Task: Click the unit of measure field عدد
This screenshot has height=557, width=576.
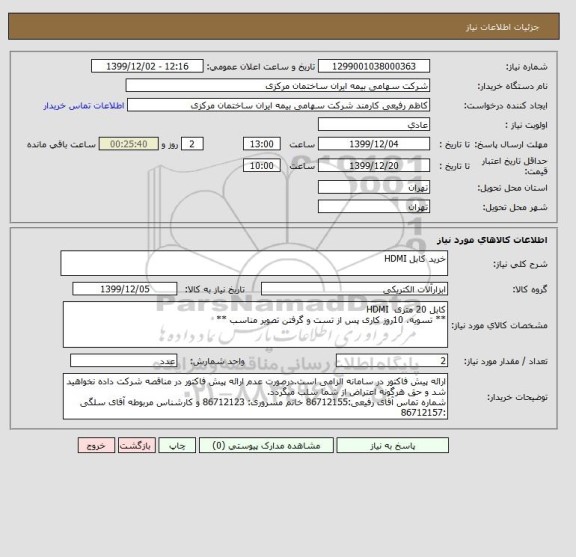Action: [123, 361]
